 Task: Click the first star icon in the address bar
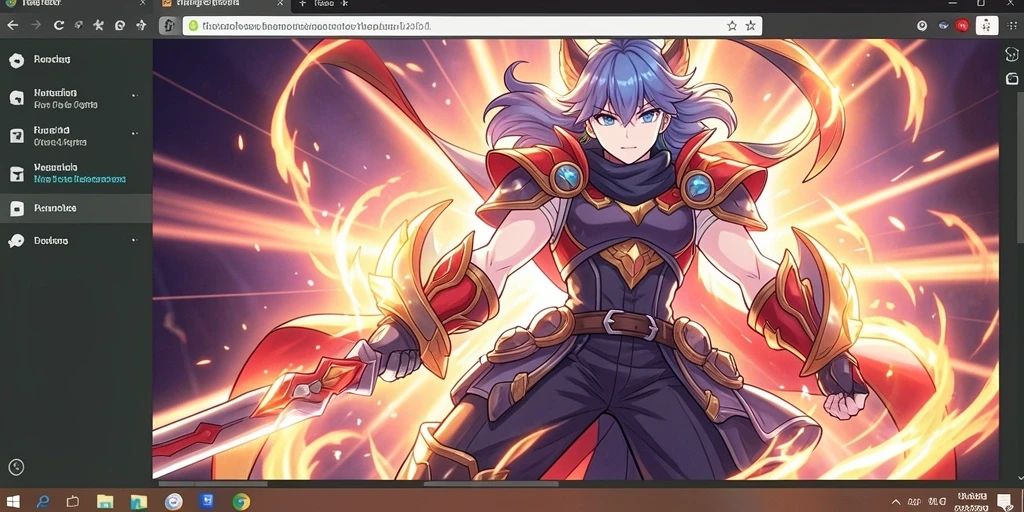coord(732,25)
